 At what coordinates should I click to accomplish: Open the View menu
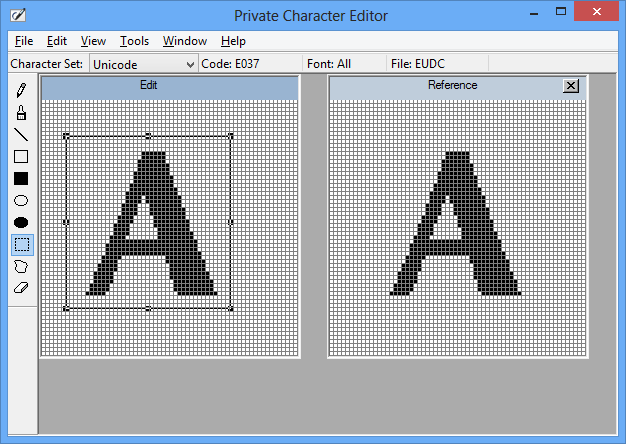[x=93, y=41]
